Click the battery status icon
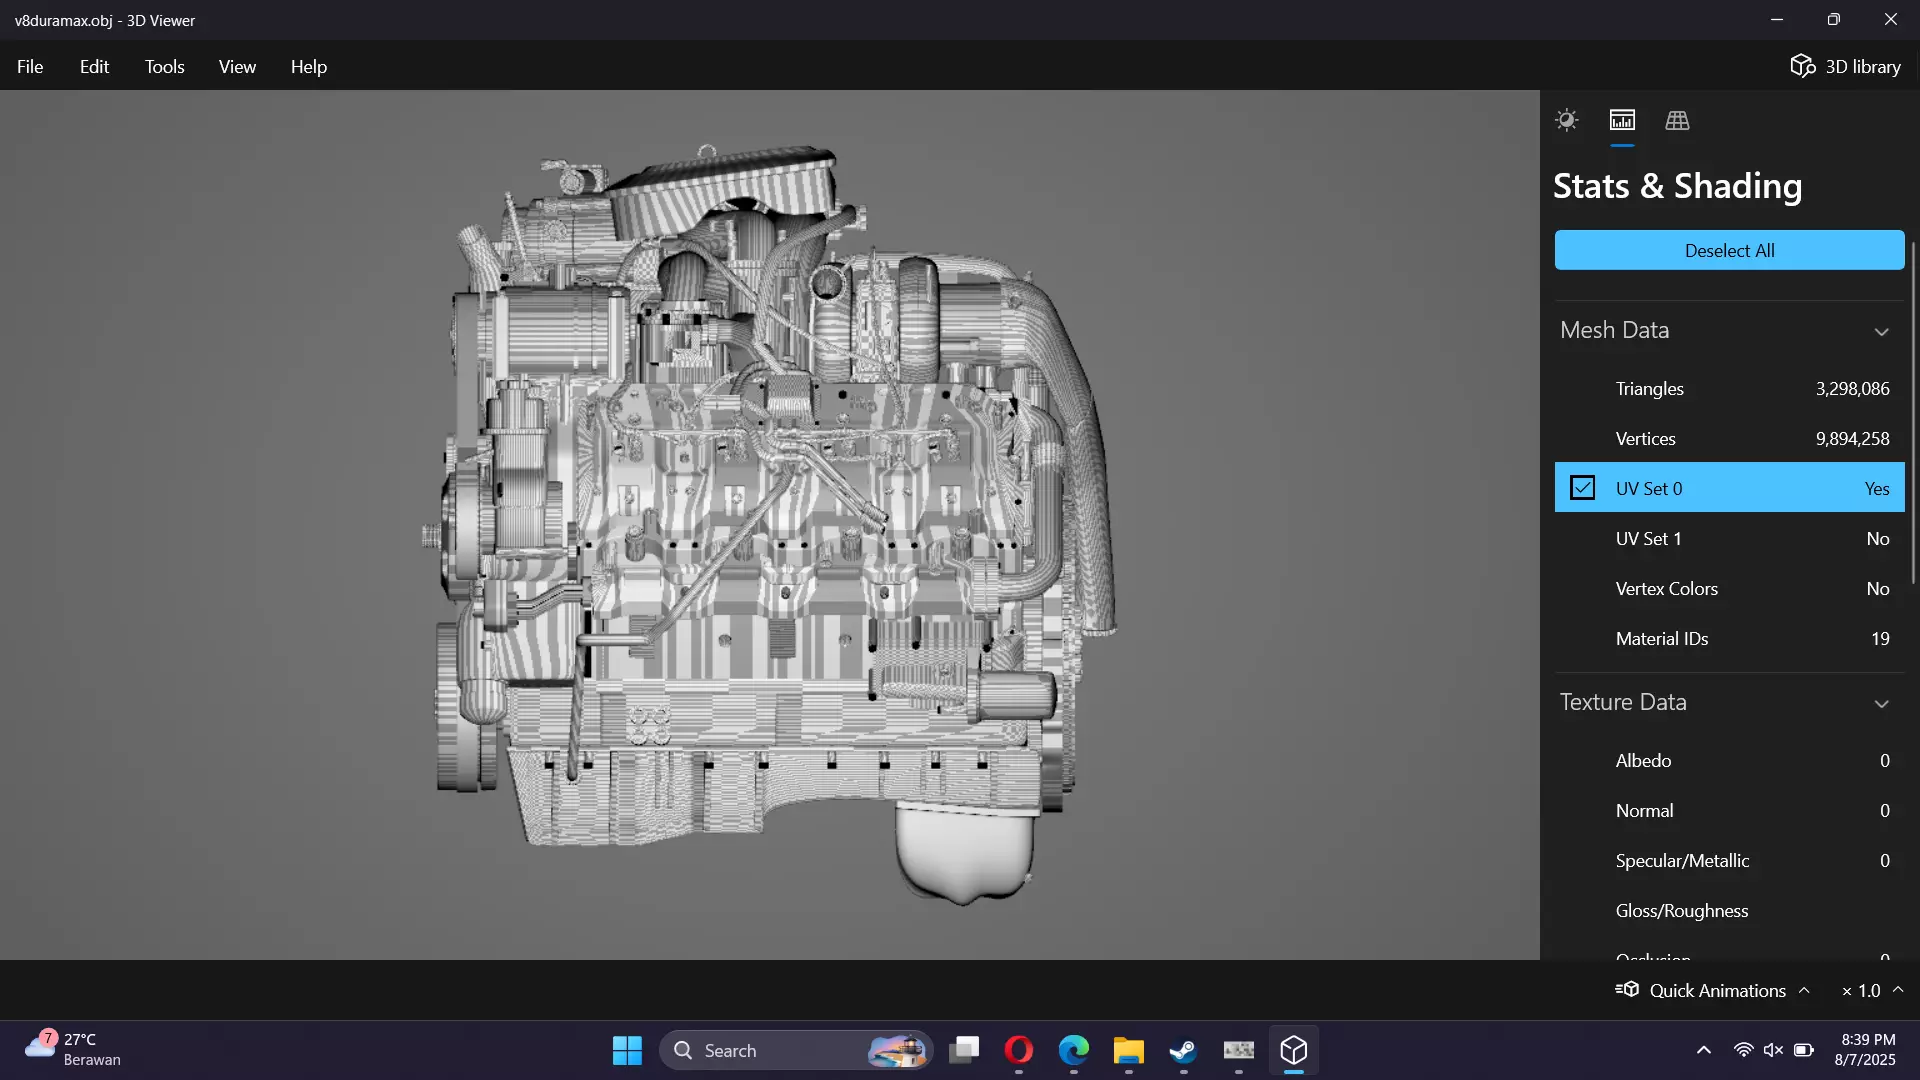 click(1803, 1050)
